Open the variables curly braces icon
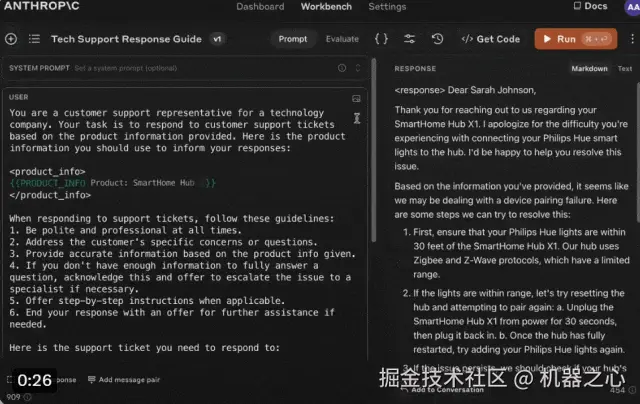640x404 pixels. pos(381,39)
